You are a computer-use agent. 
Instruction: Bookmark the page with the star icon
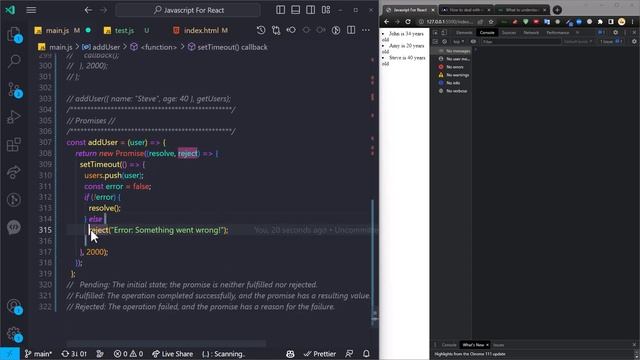491,22
